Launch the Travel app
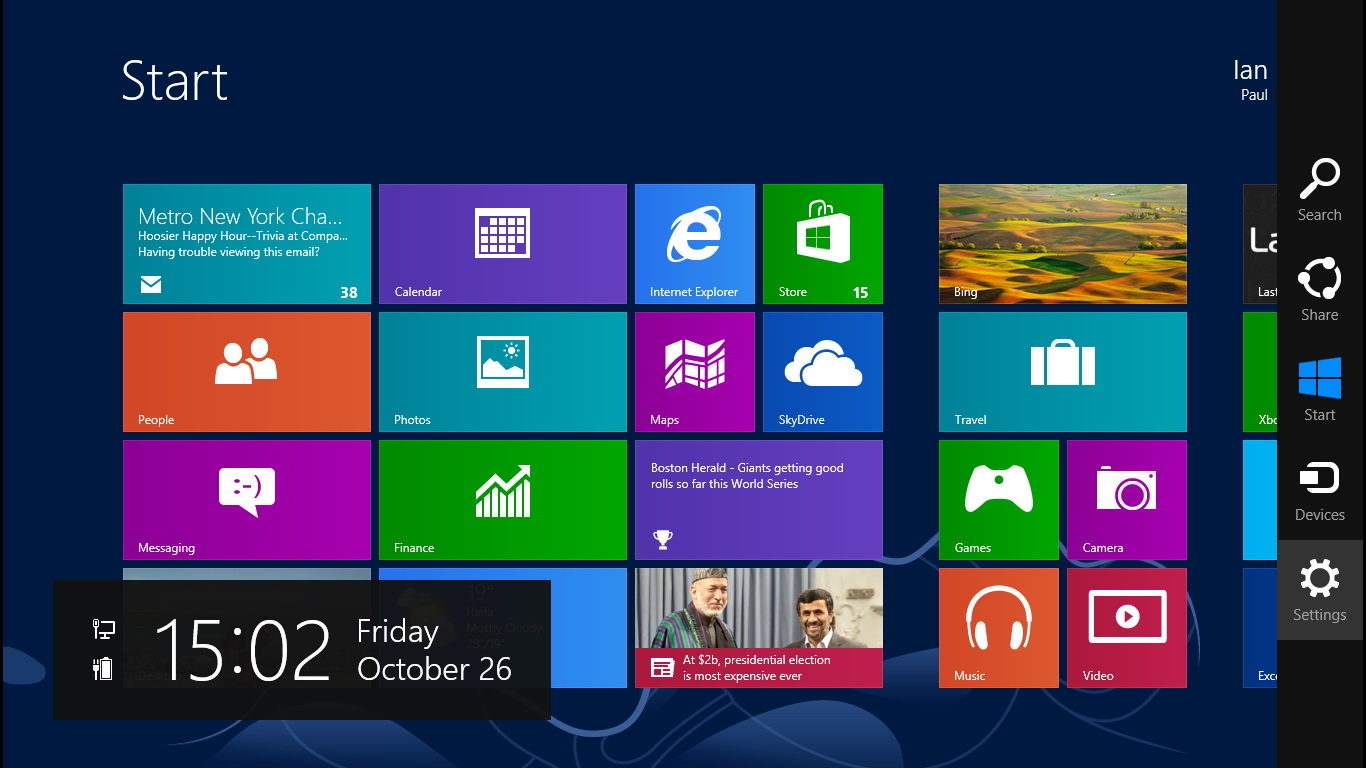 pyautogui.click(x=1062, y=371)
